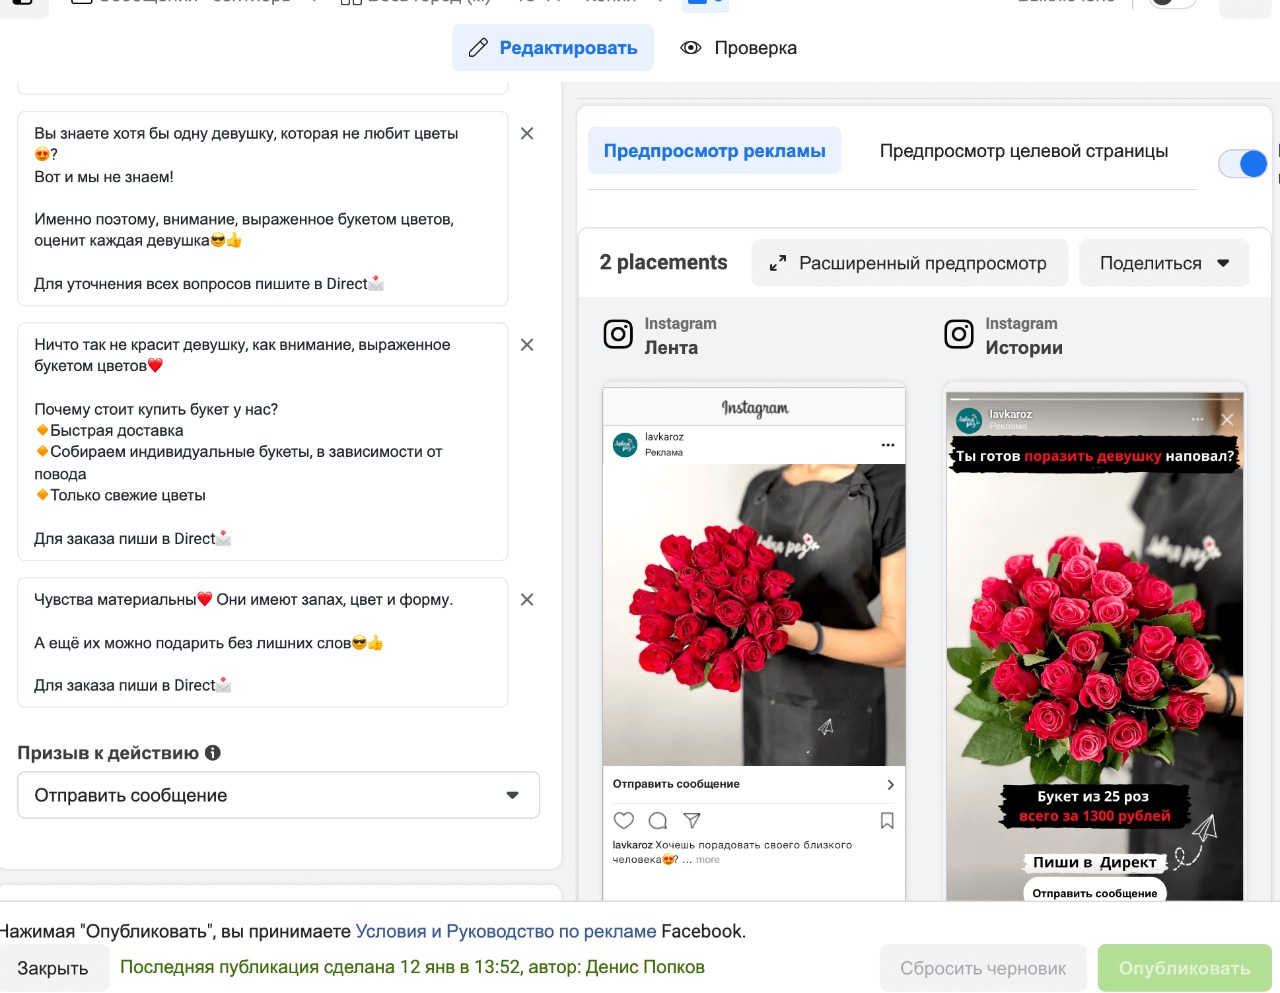Click the info icon beside "Призыв к действию"
The width and height of the screenshot is (1280, 993).
point(213,753)
